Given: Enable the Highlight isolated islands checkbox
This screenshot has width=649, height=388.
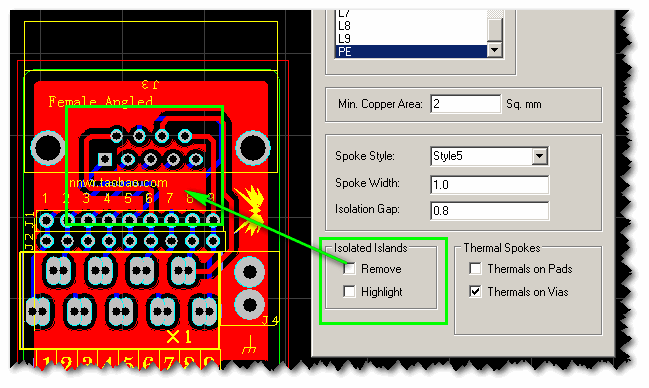Looking at the screenshot, I should coord(349,292).
